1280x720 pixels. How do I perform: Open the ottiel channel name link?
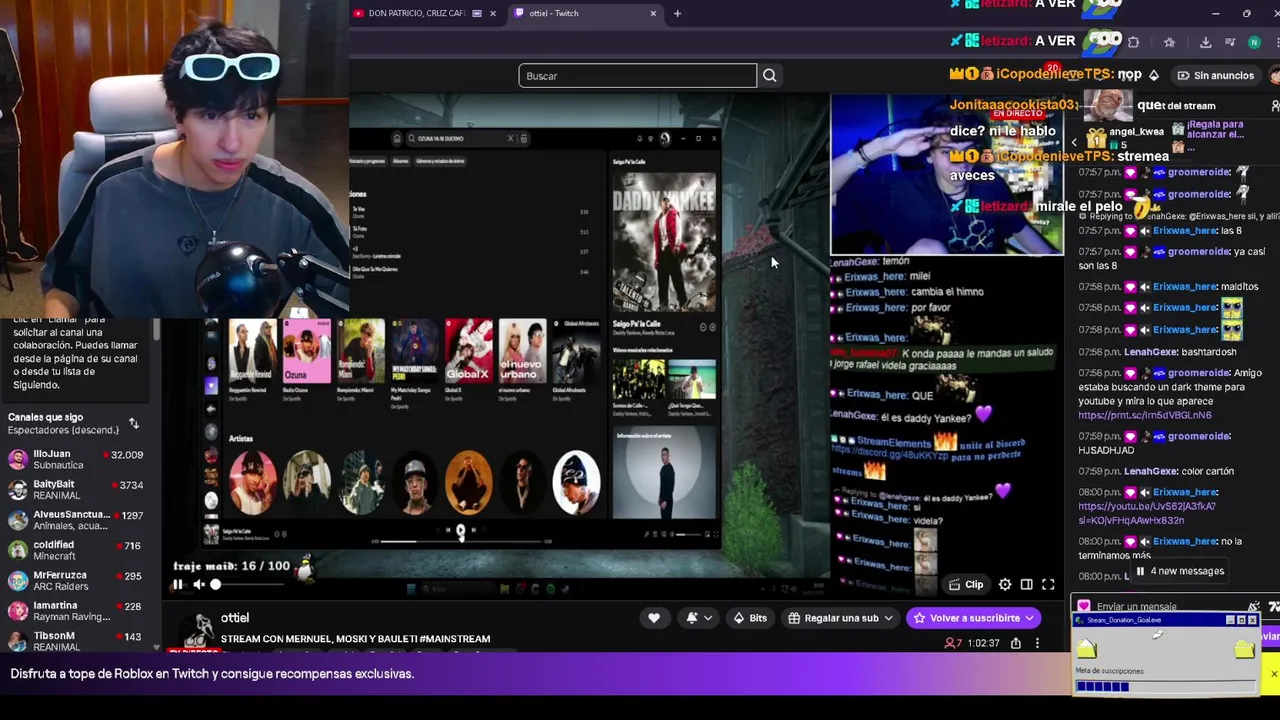[235, 618]
